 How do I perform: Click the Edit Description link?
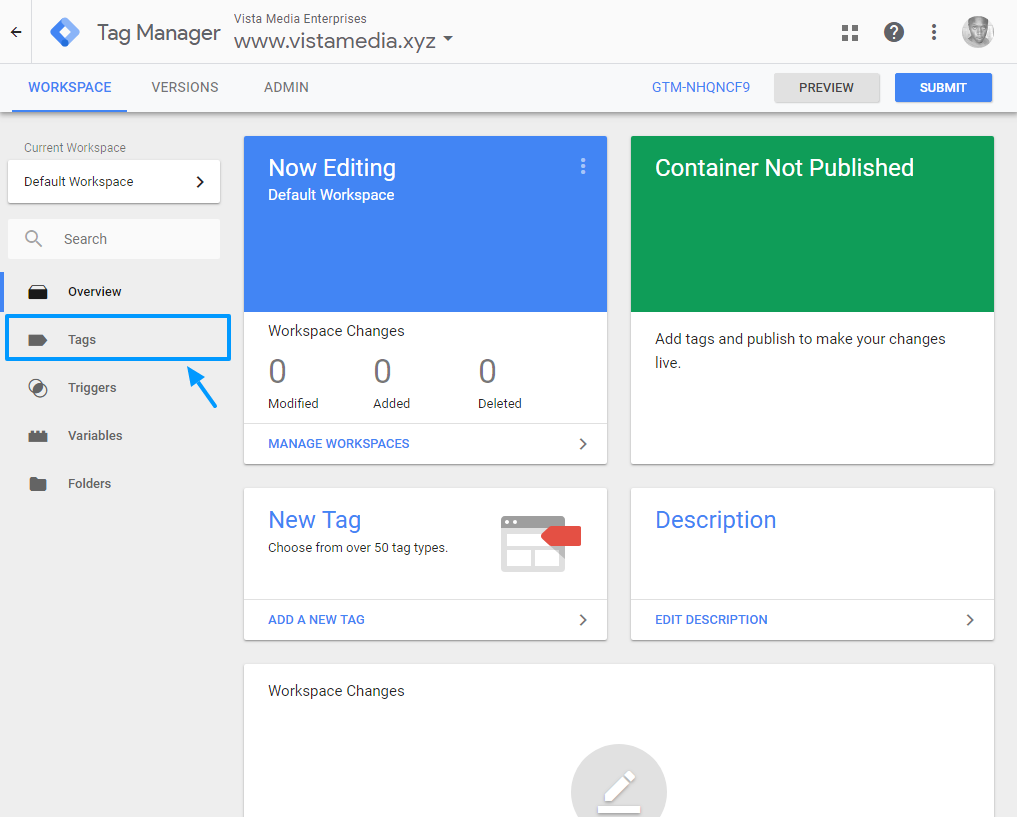(x=711, y=620)
